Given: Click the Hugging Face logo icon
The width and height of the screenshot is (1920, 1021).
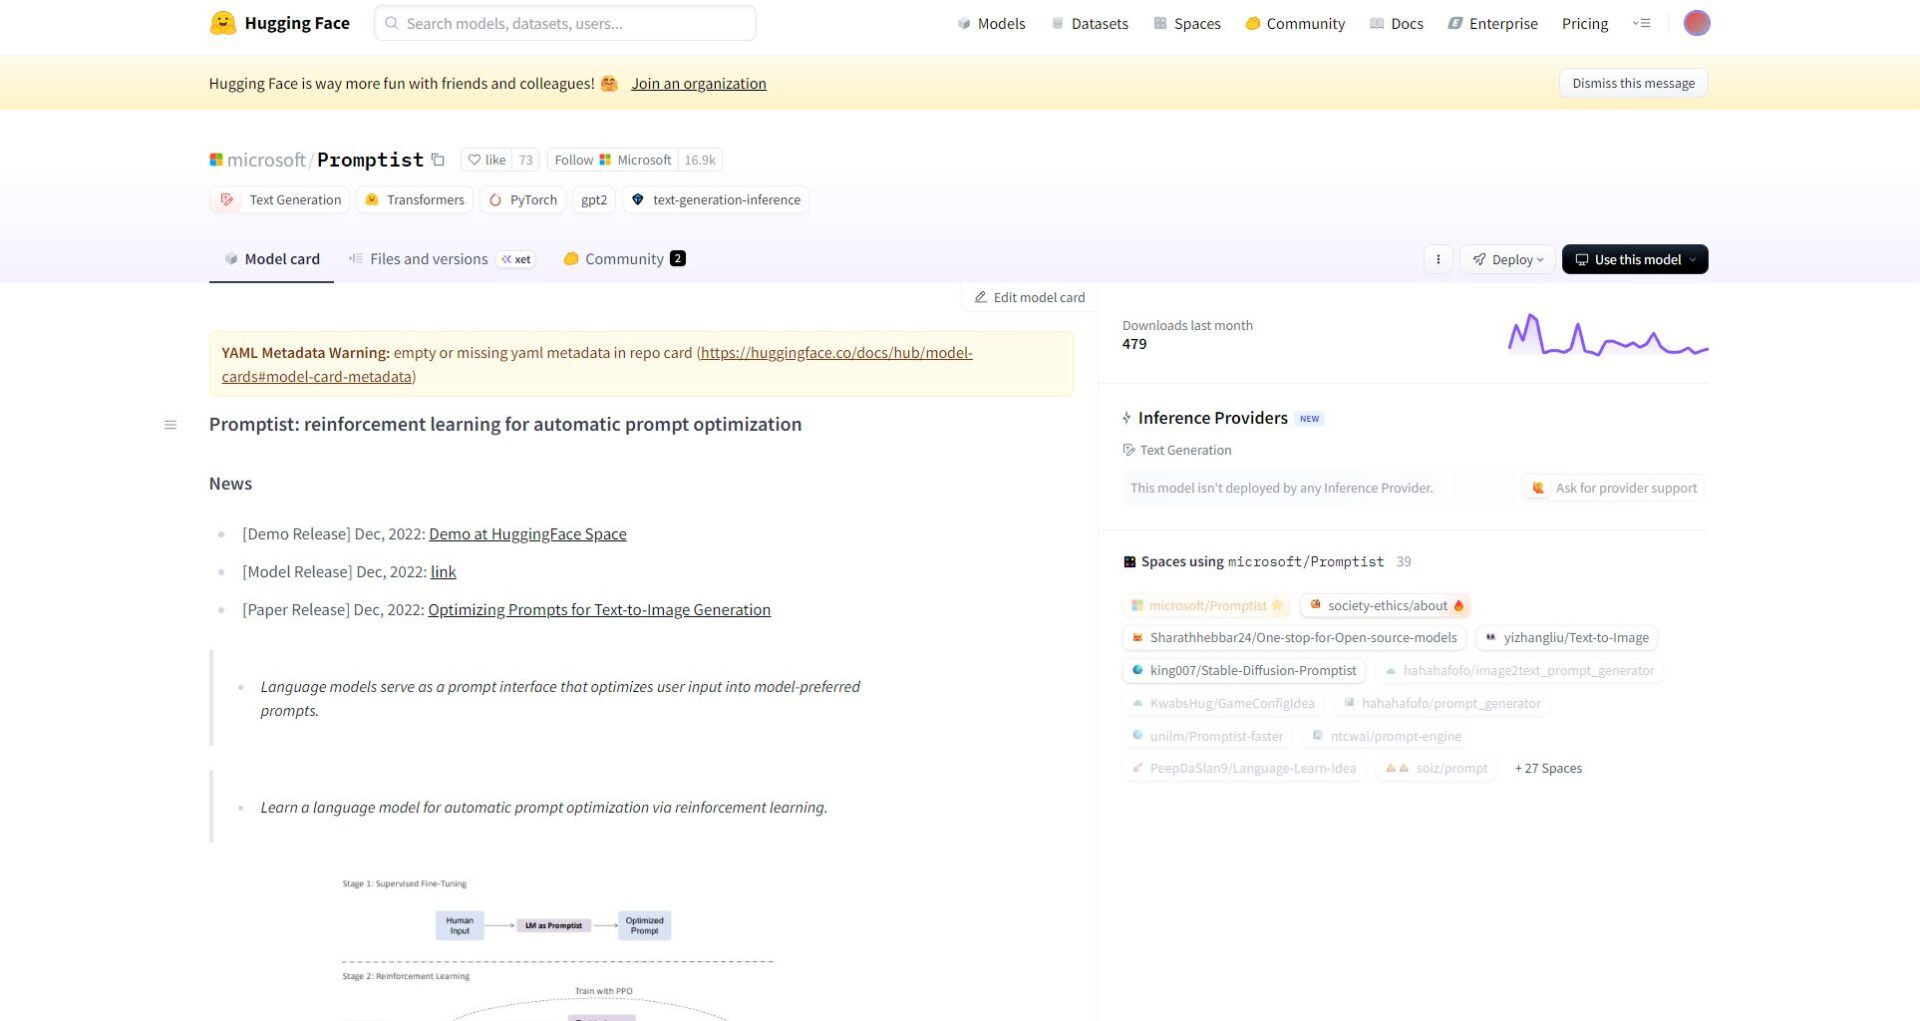Looking at the screenshot, I should pos(222,23).
